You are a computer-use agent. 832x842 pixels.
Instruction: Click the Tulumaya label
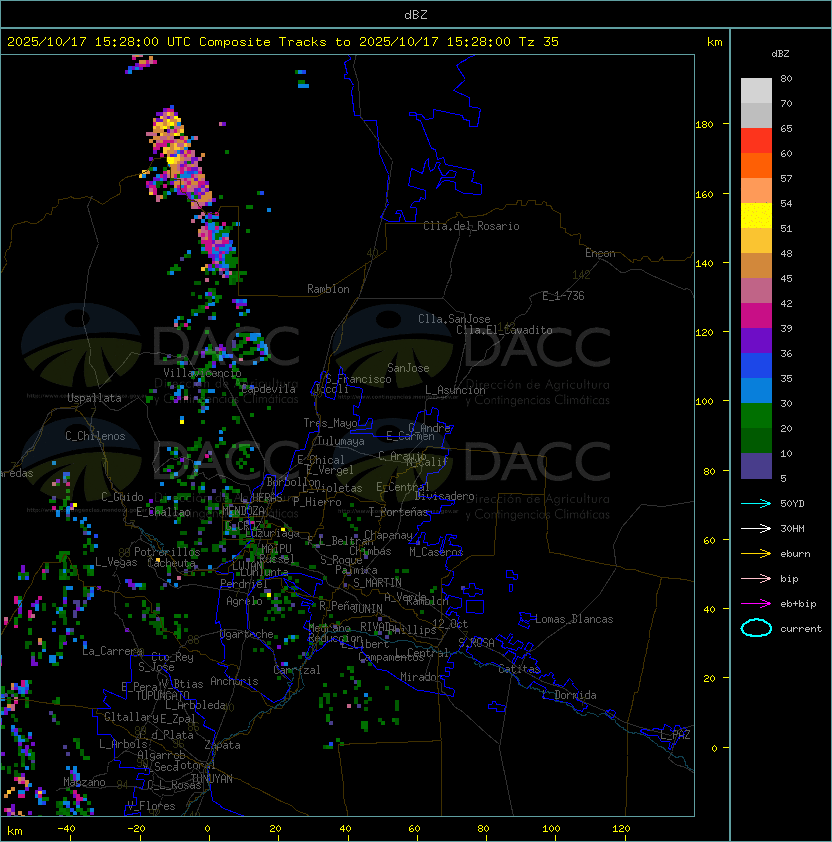(341, 441)
